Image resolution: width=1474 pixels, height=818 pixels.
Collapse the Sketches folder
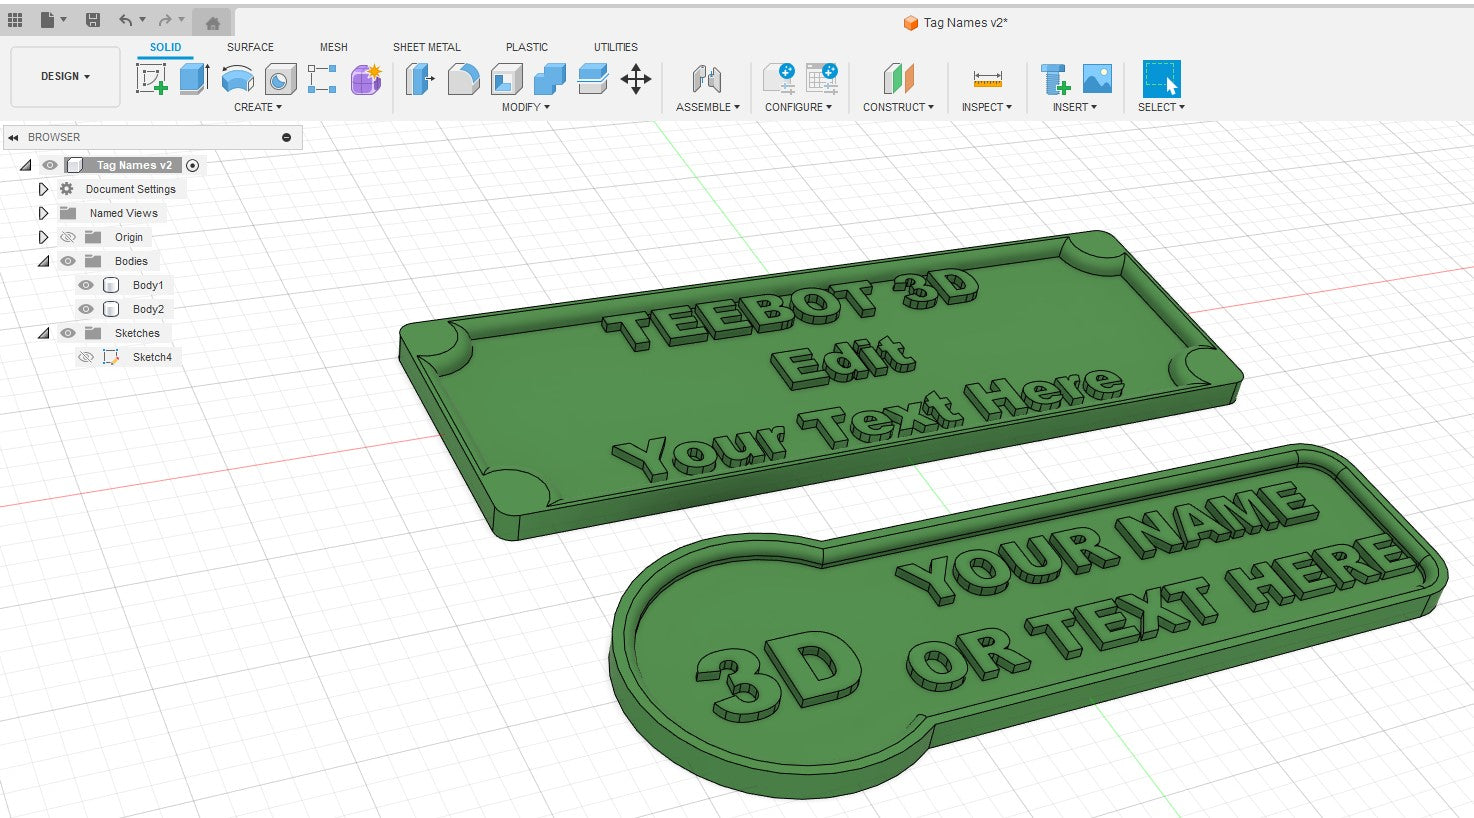(x=43, y=333)
